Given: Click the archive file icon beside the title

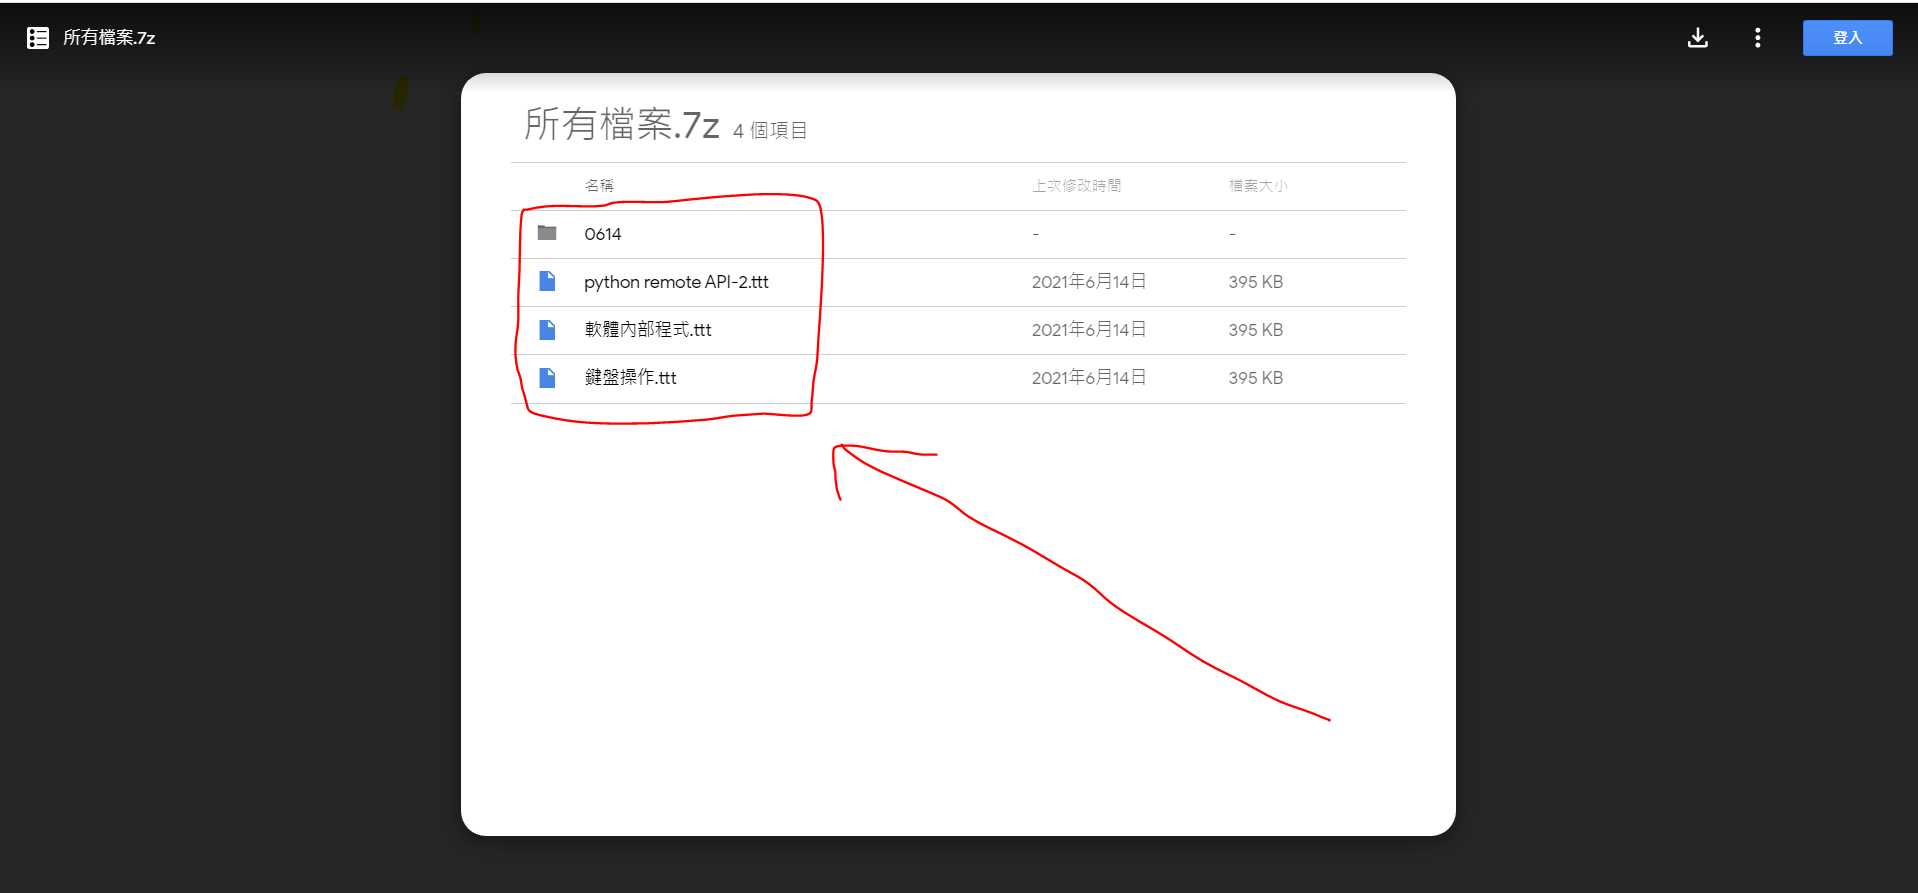Looking at the screenshot, I should coord(38,38).
